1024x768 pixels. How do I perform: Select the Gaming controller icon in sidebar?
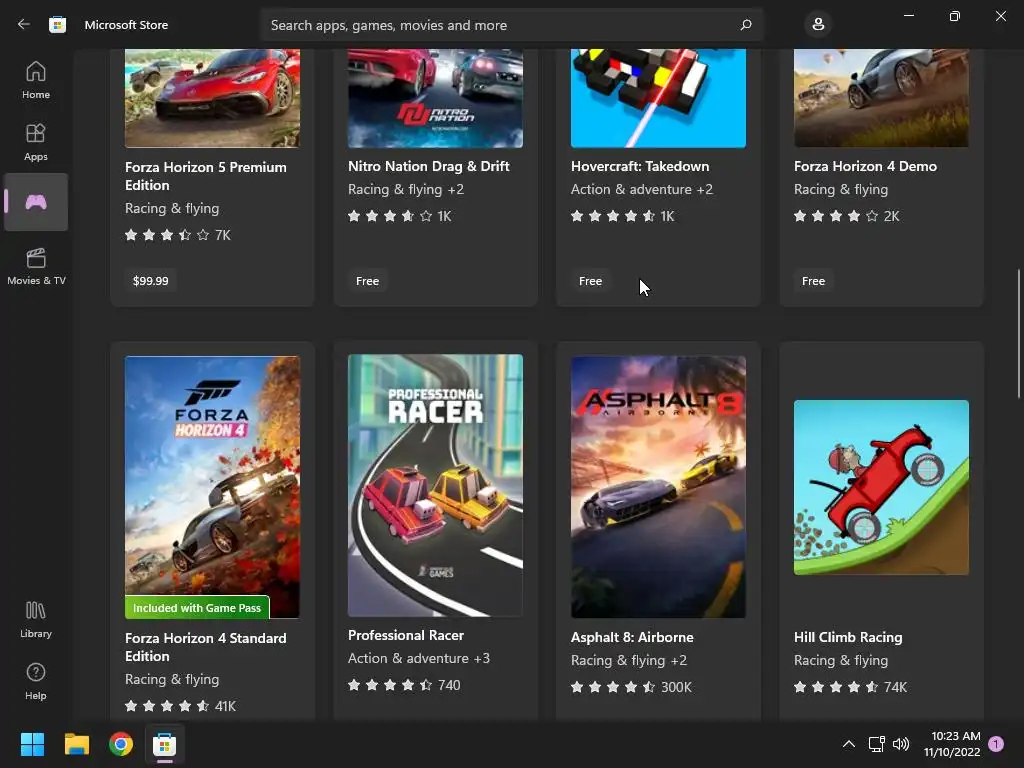pyautogui.click(x=36, y=202)
